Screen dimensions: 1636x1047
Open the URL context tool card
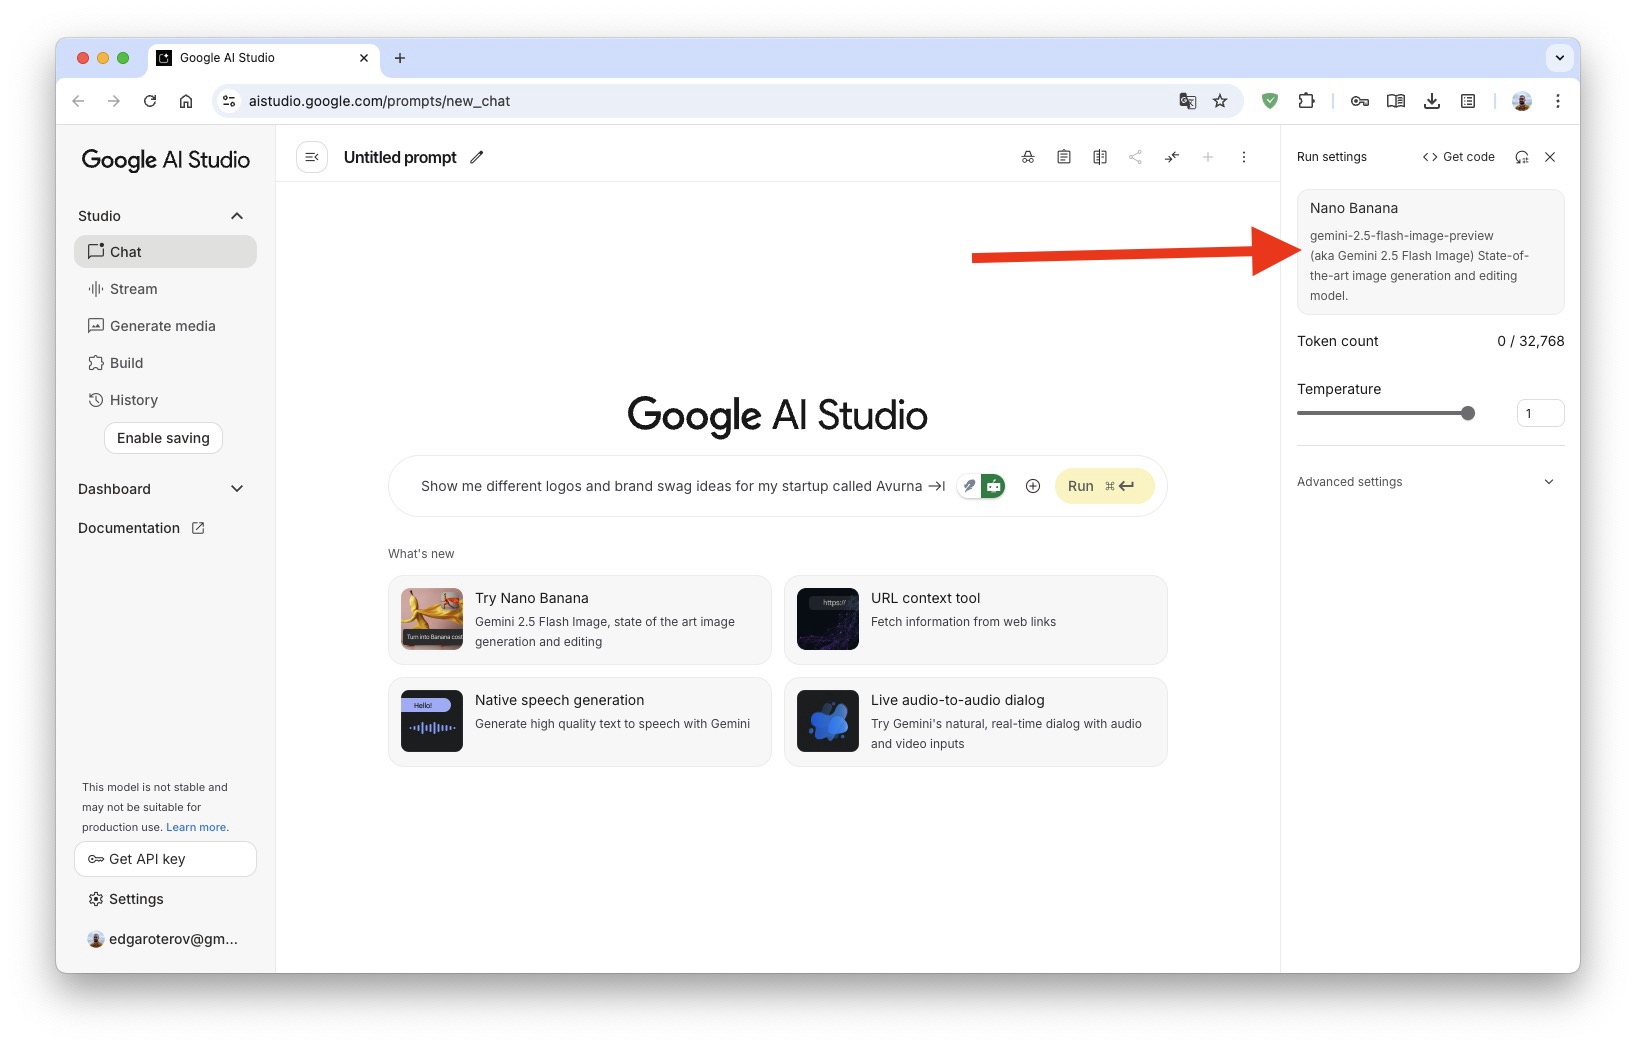tap(976, 620)
